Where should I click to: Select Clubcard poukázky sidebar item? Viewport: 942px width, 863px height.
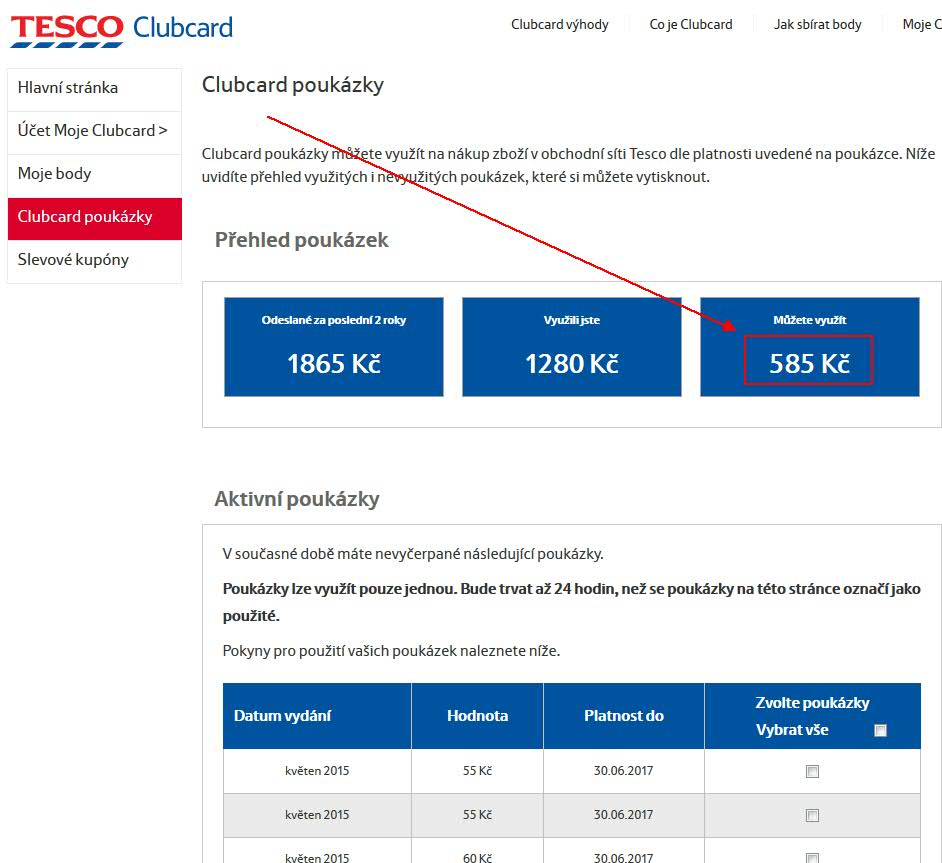94,219
